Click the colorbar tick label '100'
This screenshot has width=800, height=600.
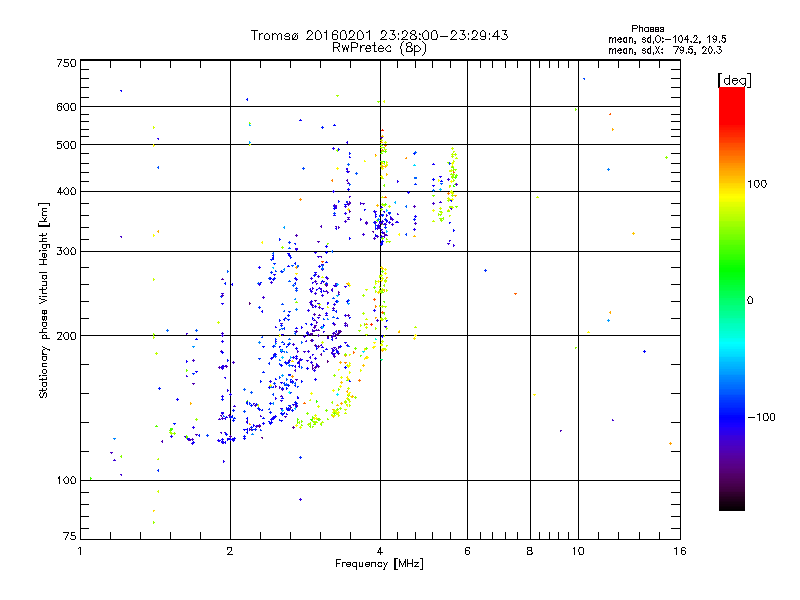tap(757, 184)
